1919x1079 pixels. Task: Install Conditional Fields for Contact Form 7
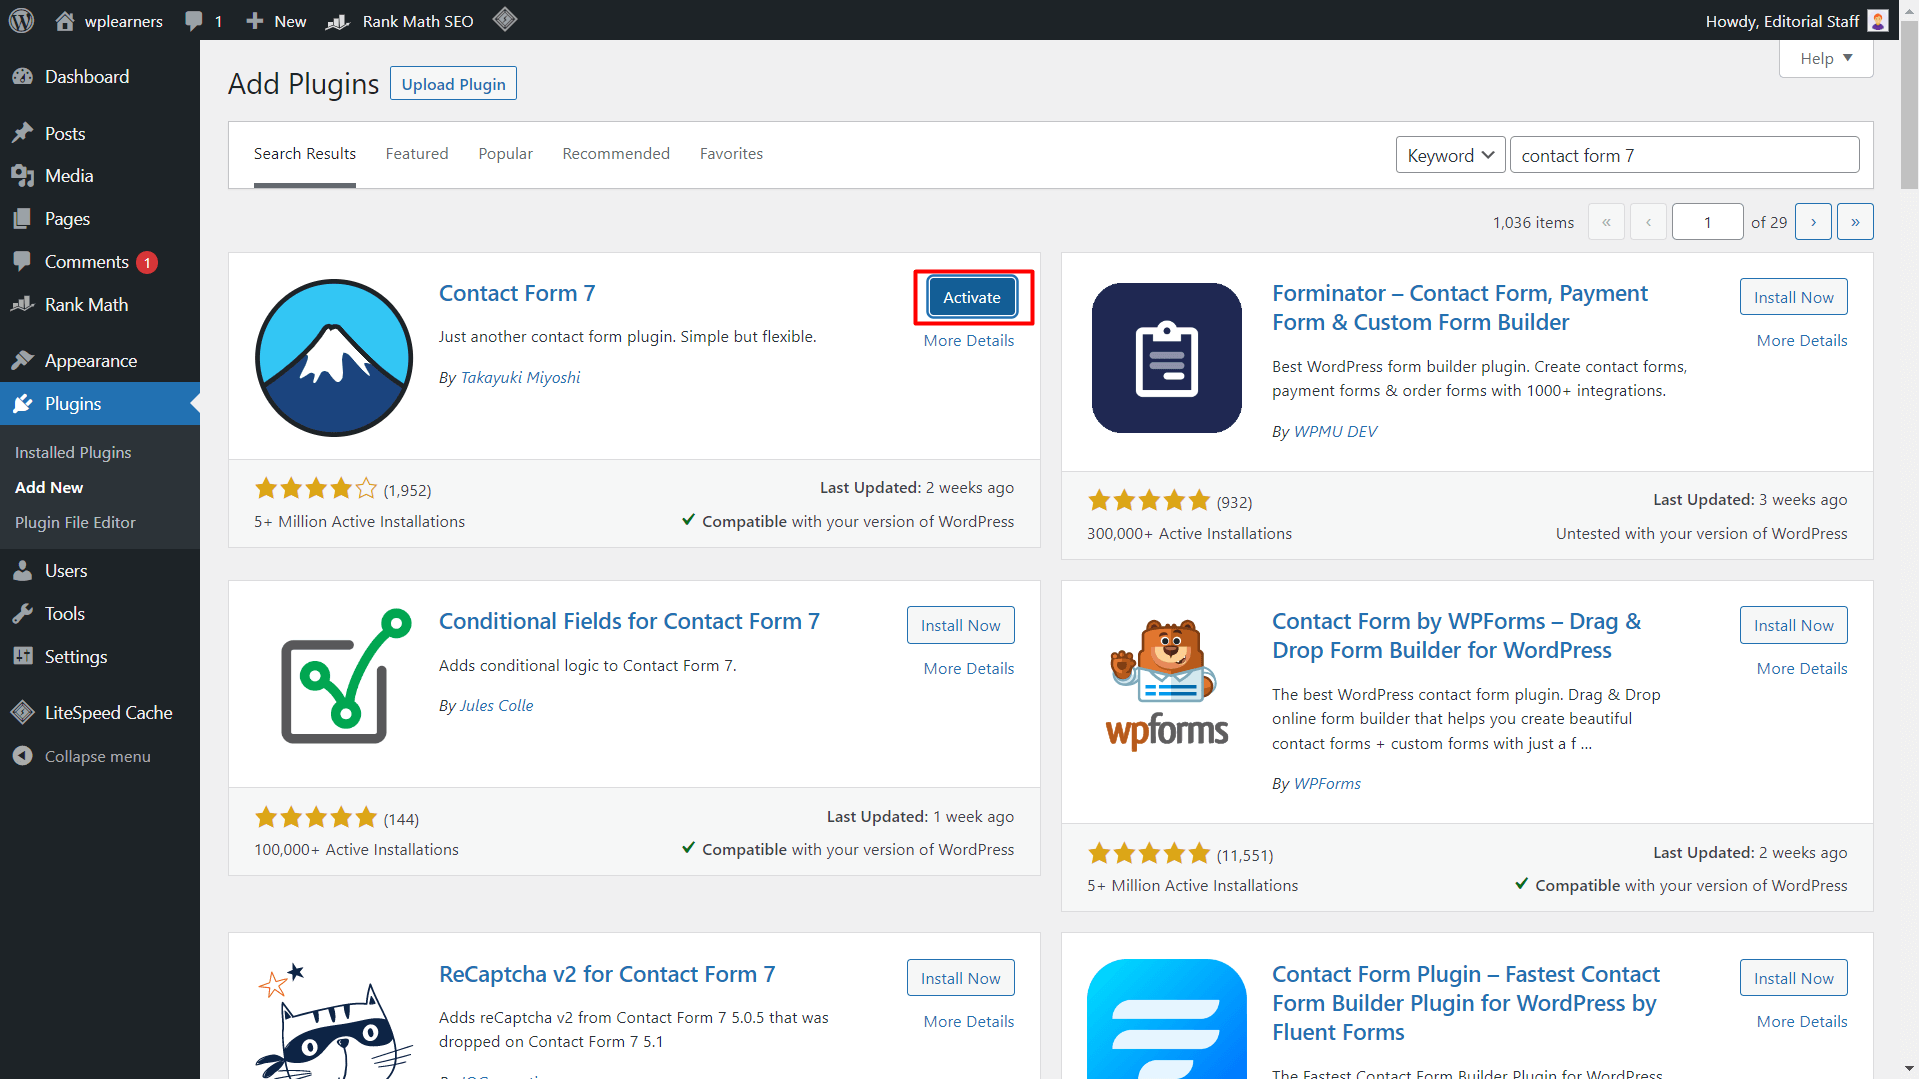(960, 625)
